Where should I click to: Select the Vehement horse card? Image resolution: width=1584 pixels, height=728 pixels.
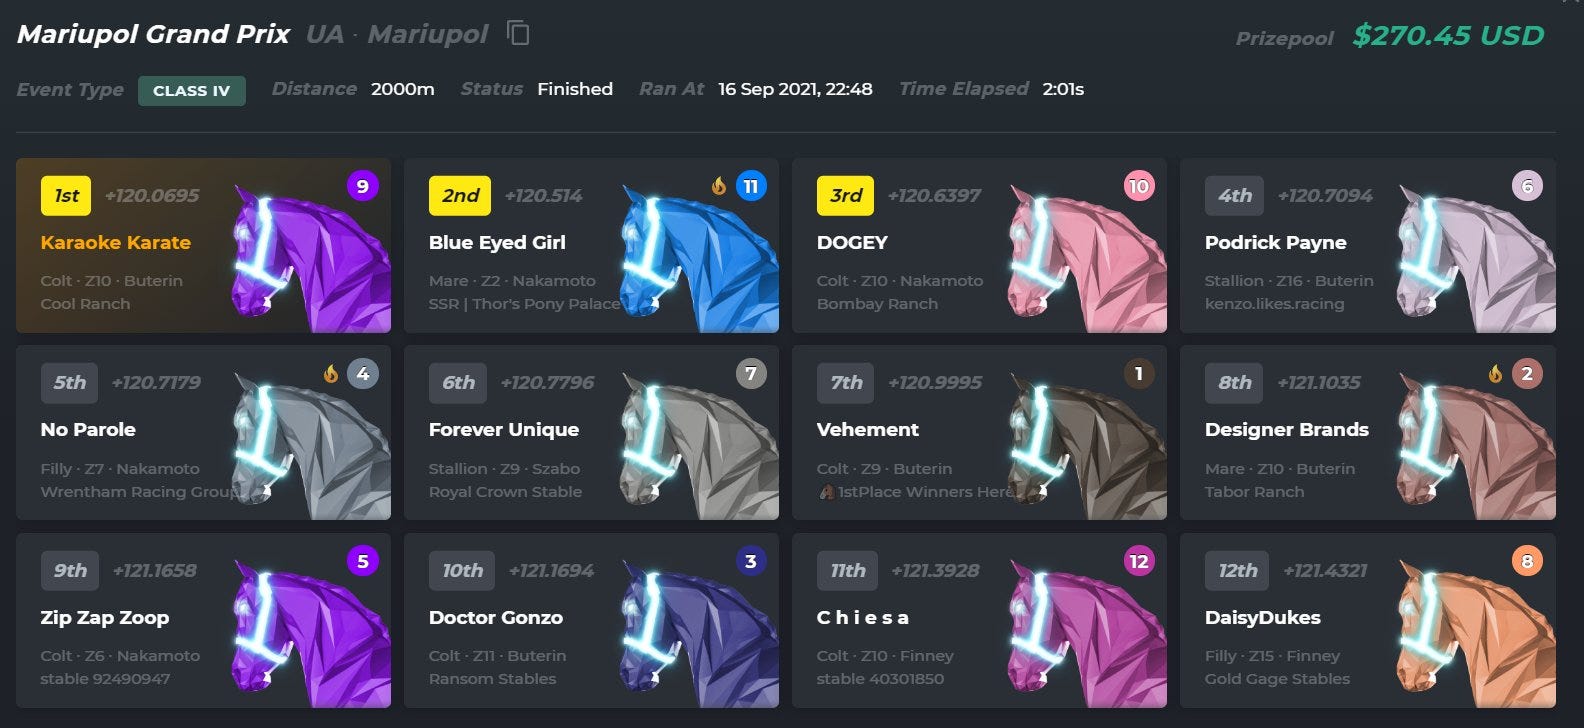[979, 433]
